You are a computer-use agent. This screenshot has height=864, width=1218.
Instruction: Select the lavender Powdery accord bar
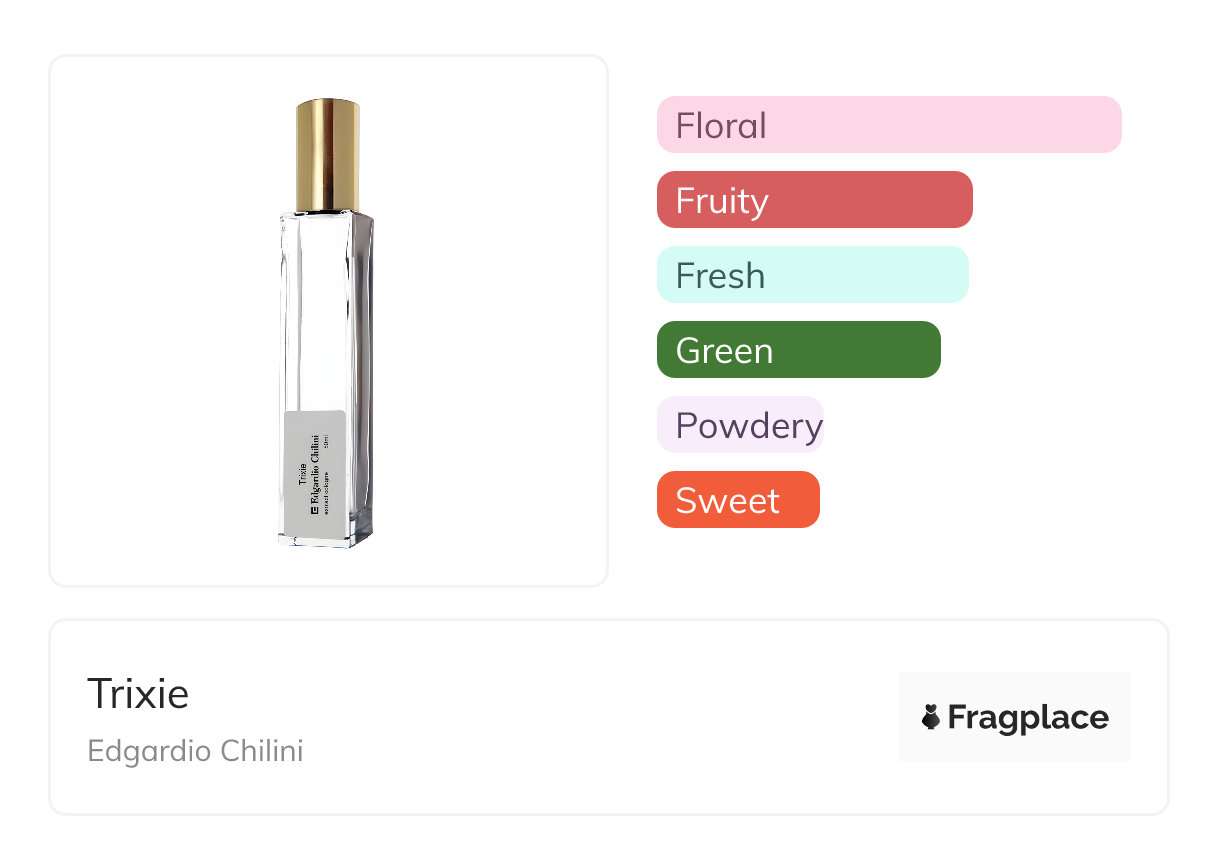pyautogui.click(x=740, y=425)
